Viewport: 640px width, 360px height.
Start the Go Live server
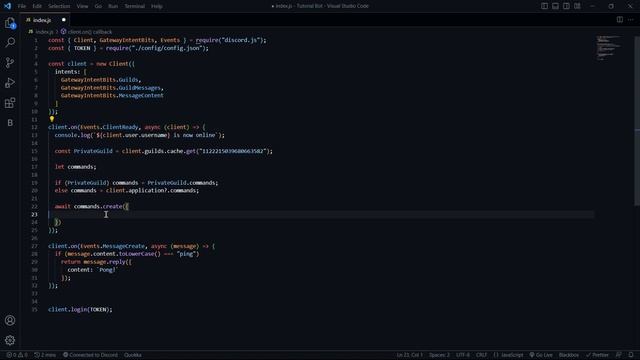point(541,355)
